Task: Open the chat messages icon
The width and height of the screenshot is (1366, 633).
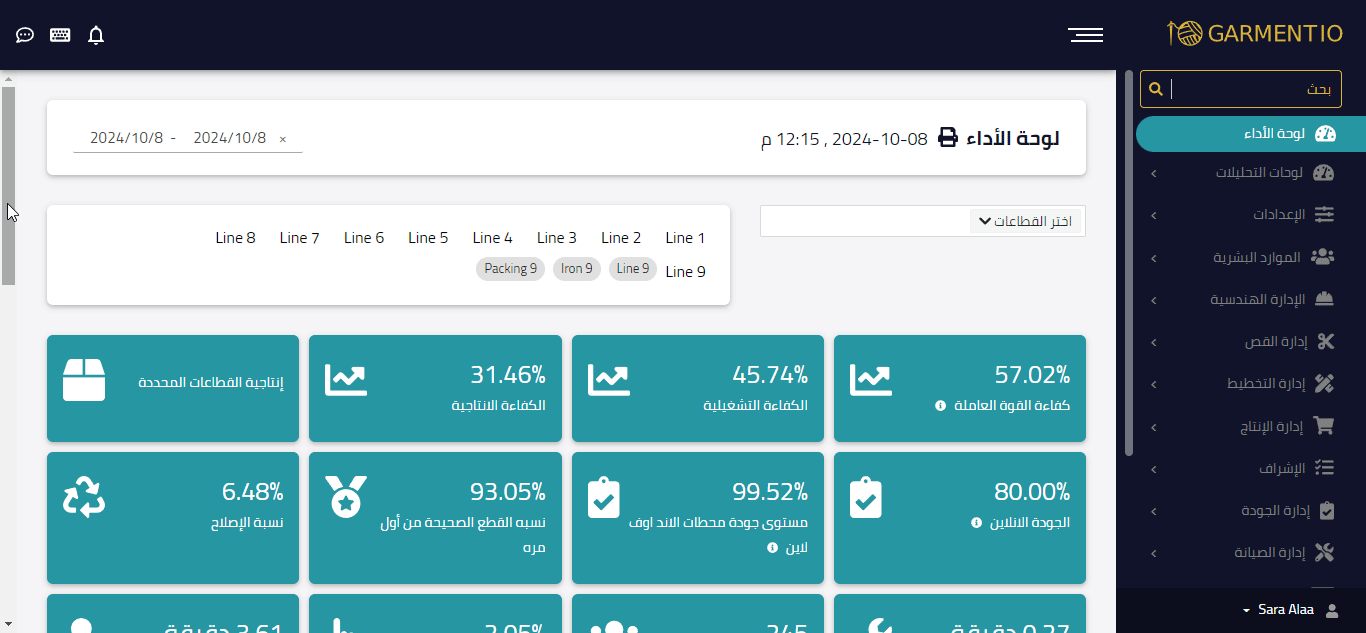Action: click(x=25, y=35)
